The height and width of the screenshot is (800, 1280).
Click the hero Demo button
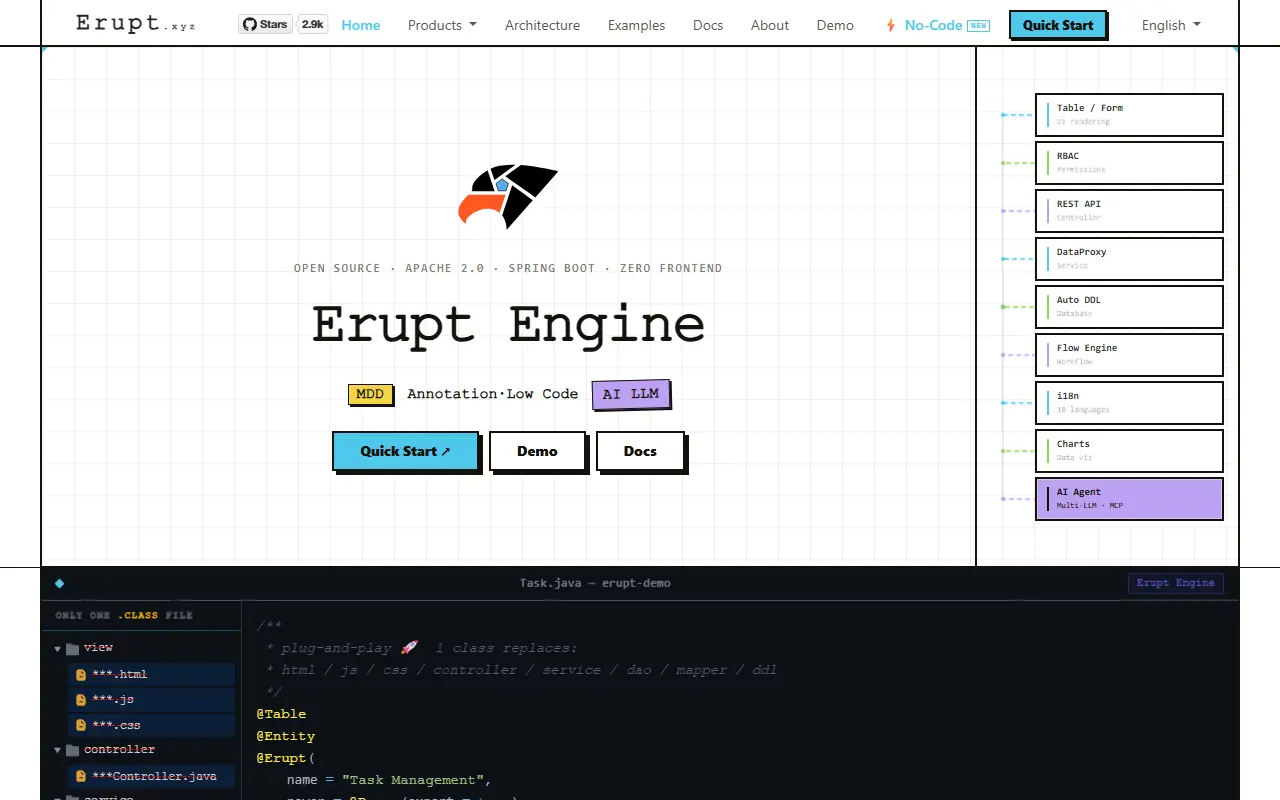tap(537, 451)
